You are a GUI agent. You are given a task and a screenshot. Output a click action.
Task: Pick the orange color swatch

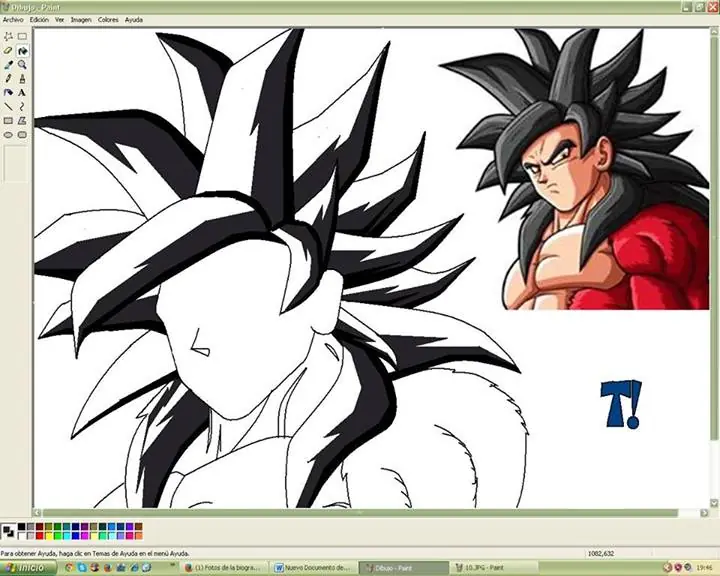coord(139,536)
